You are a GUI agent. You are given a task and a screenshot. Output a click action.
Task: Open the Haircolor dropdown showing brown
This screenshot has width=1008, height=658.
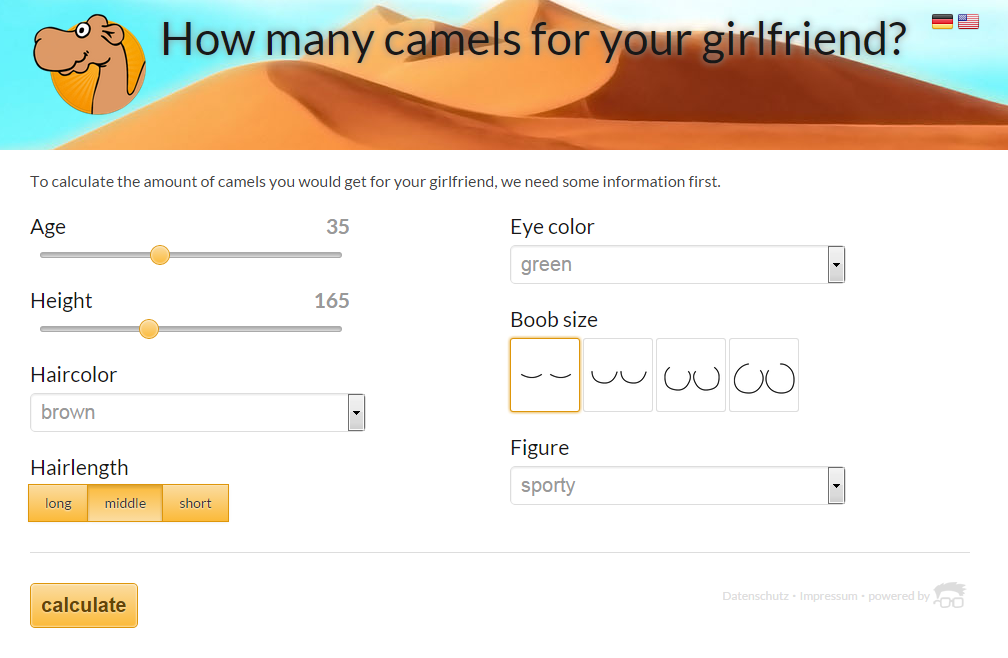tap(197, 413)
